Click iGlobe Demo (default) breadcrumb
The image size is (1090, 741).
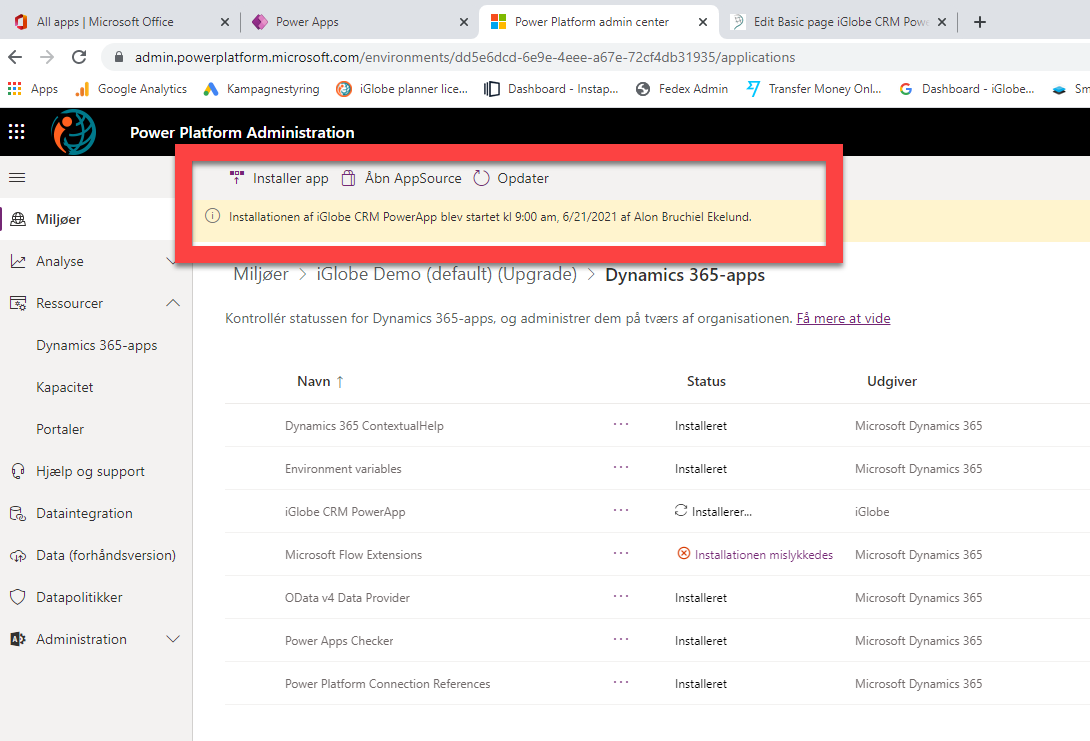point(447,275)
